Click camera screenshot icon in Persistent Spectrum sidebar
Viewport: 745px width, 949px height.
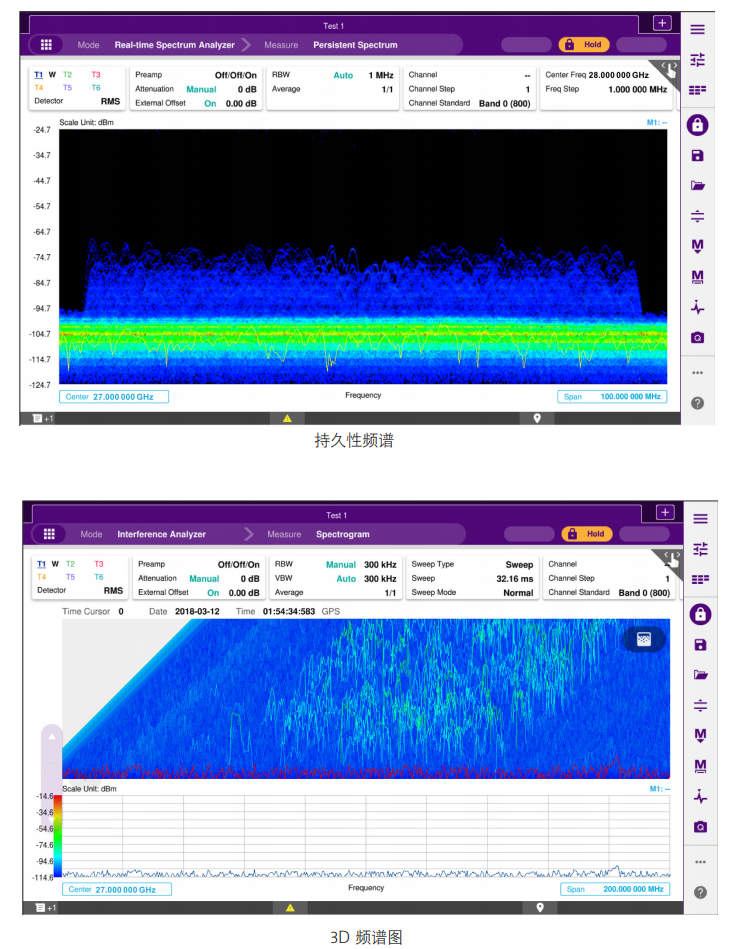[x=697, y=338]
